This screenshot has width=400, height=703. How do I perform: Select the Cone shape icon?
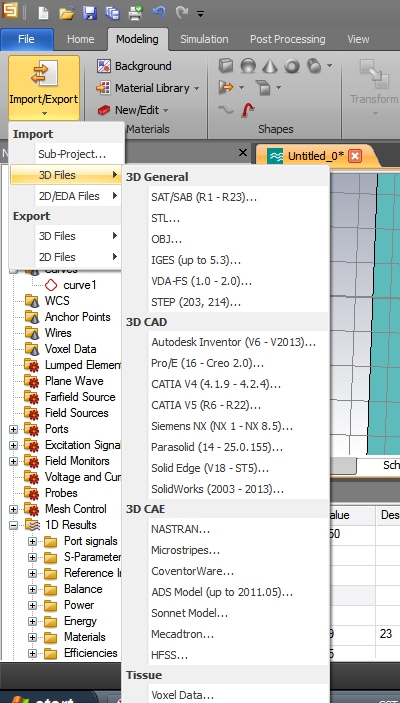pyautogui.click(x=270, y=66)
